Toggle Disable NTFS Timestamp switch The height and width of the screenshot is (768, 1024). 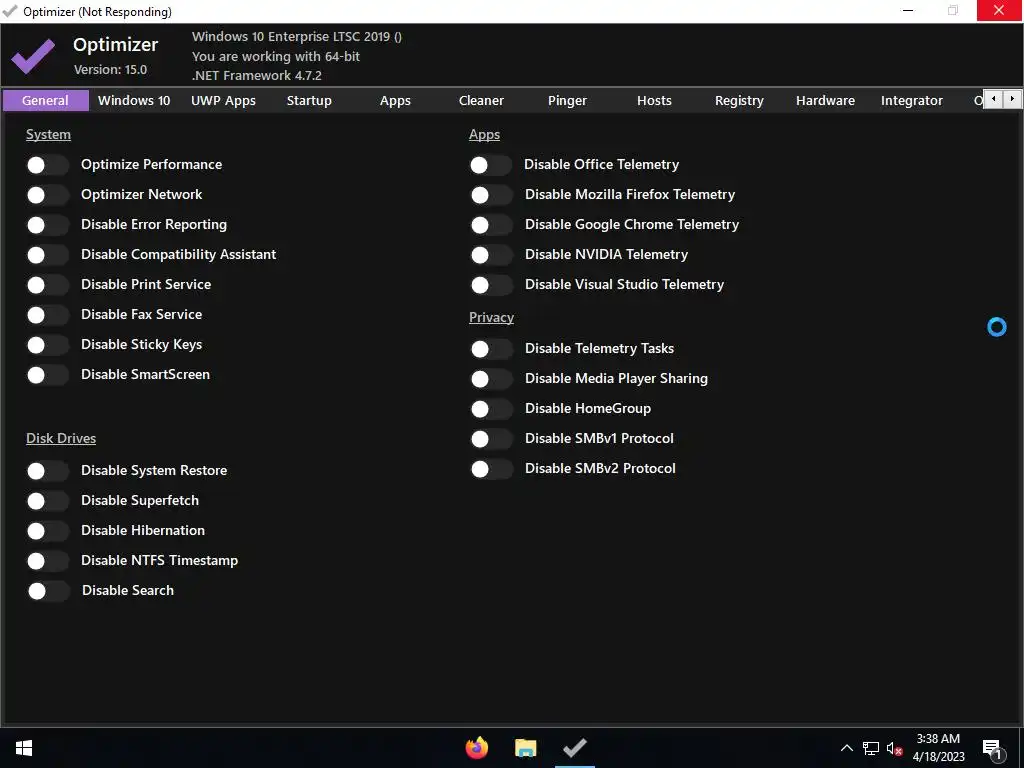click(47, 561)
